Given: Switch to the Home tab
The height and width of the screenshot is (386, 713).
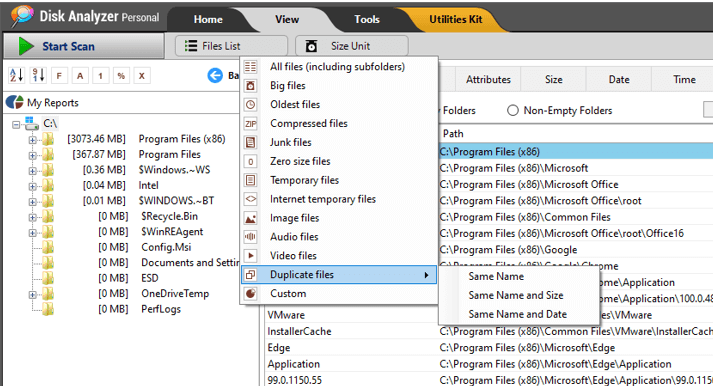Looking at the screenshot, I should 208,20.
